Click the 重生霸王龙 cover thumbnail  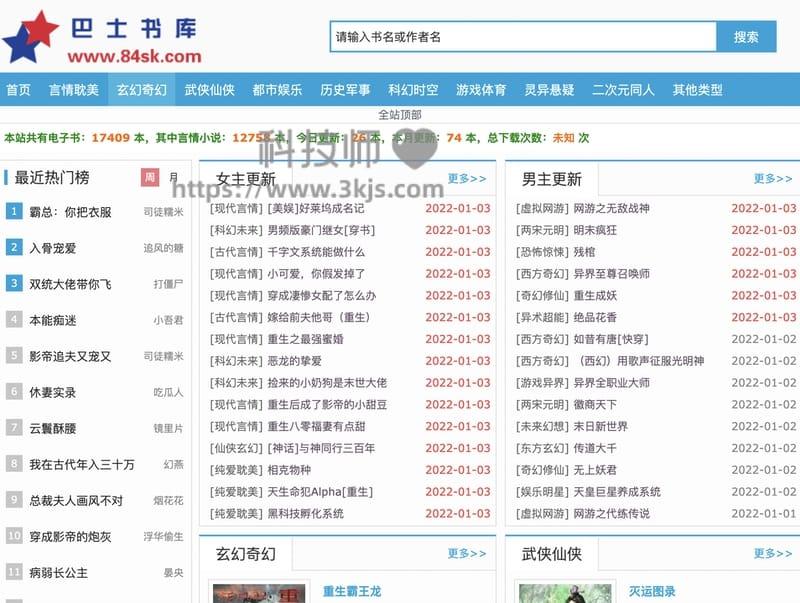point(259,593)
